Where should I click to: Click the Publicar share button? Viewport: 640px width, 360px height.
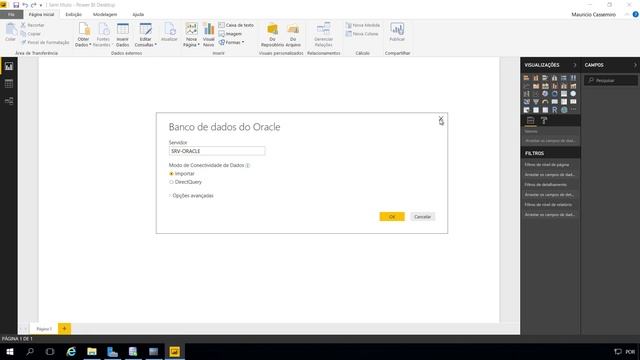[x=397, y=32]
